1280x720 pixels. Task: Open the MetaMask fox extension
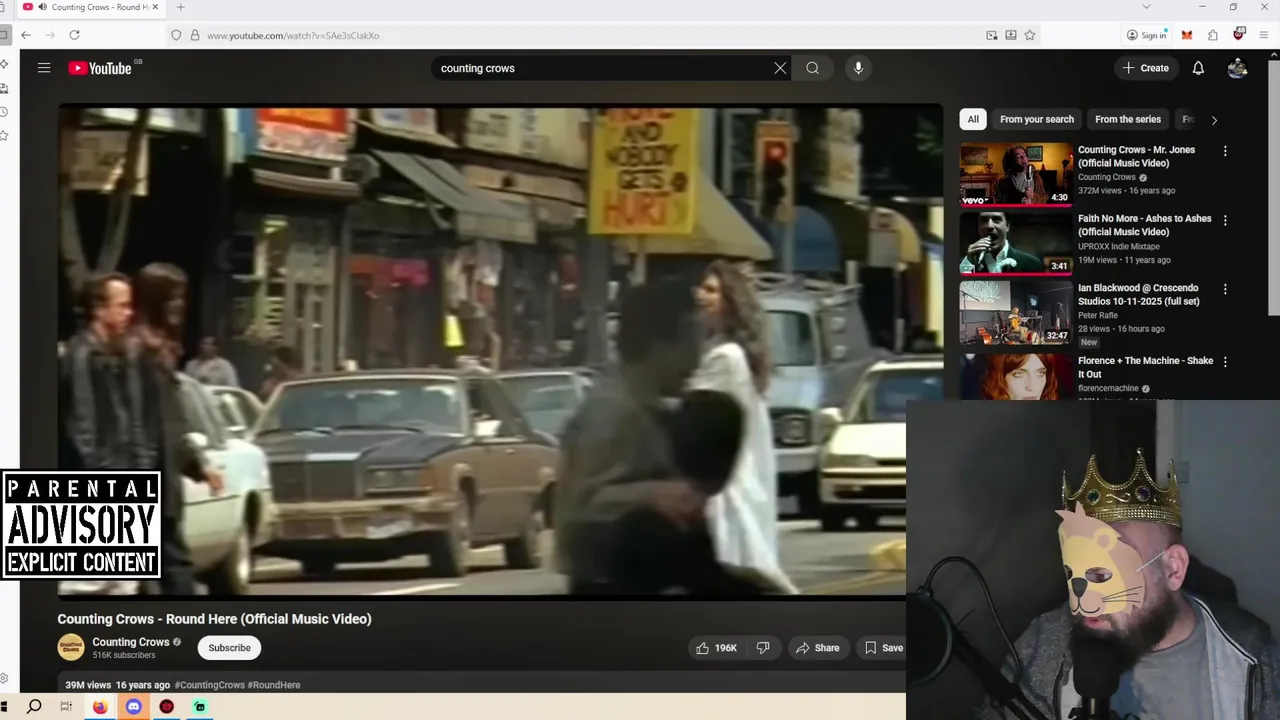pos(1186,35)
